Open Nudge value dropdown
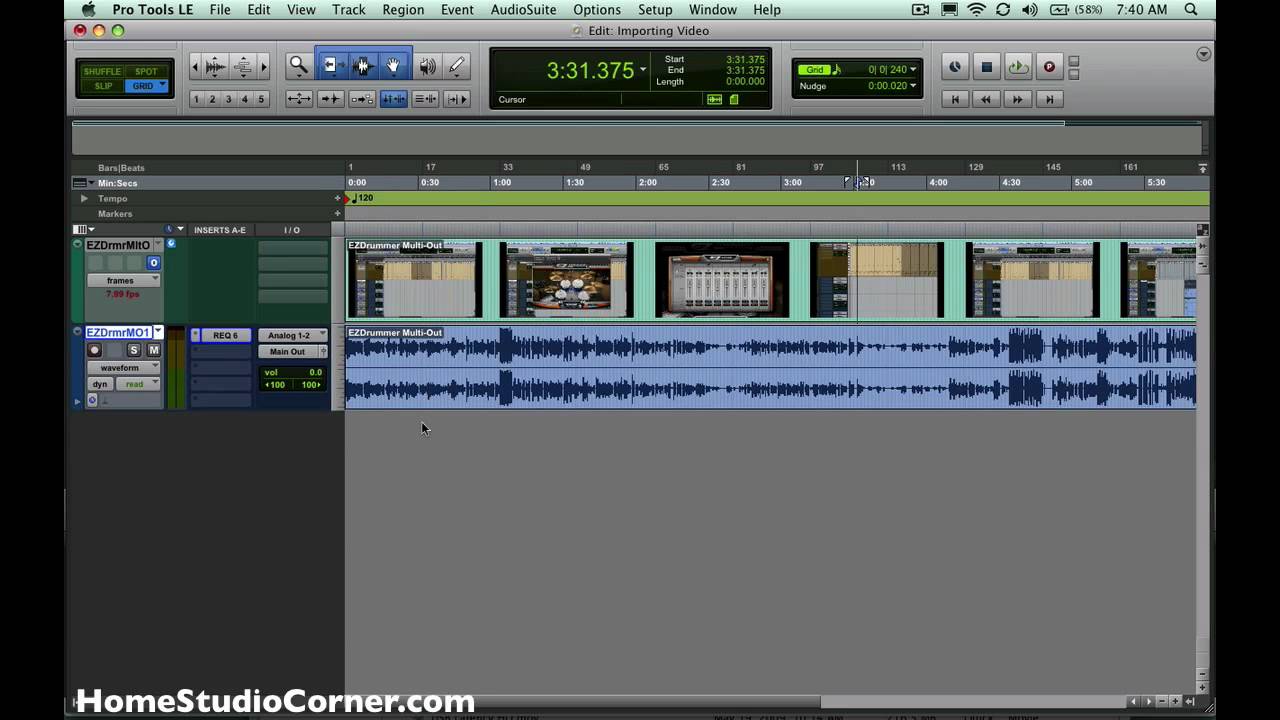Image resolution: width=1280 pixels, height=720 pixels. tap(913, 86)
